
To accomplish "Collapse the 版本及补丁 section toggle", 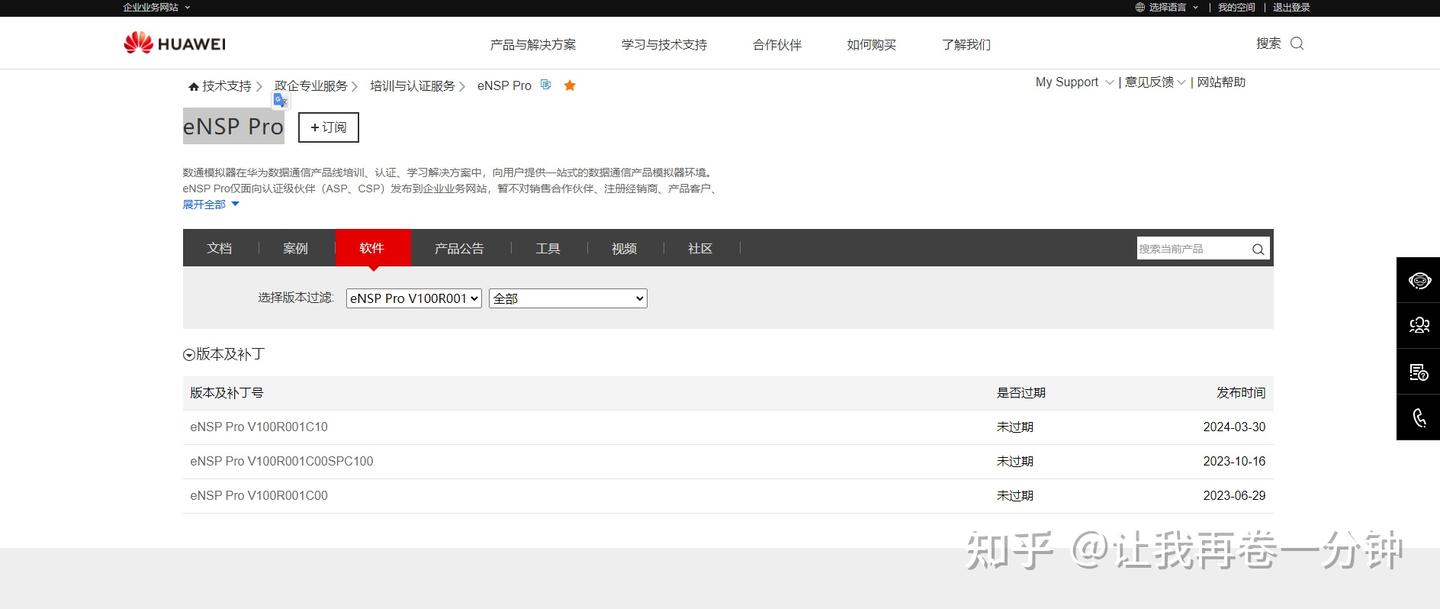I will coord(189,354).
